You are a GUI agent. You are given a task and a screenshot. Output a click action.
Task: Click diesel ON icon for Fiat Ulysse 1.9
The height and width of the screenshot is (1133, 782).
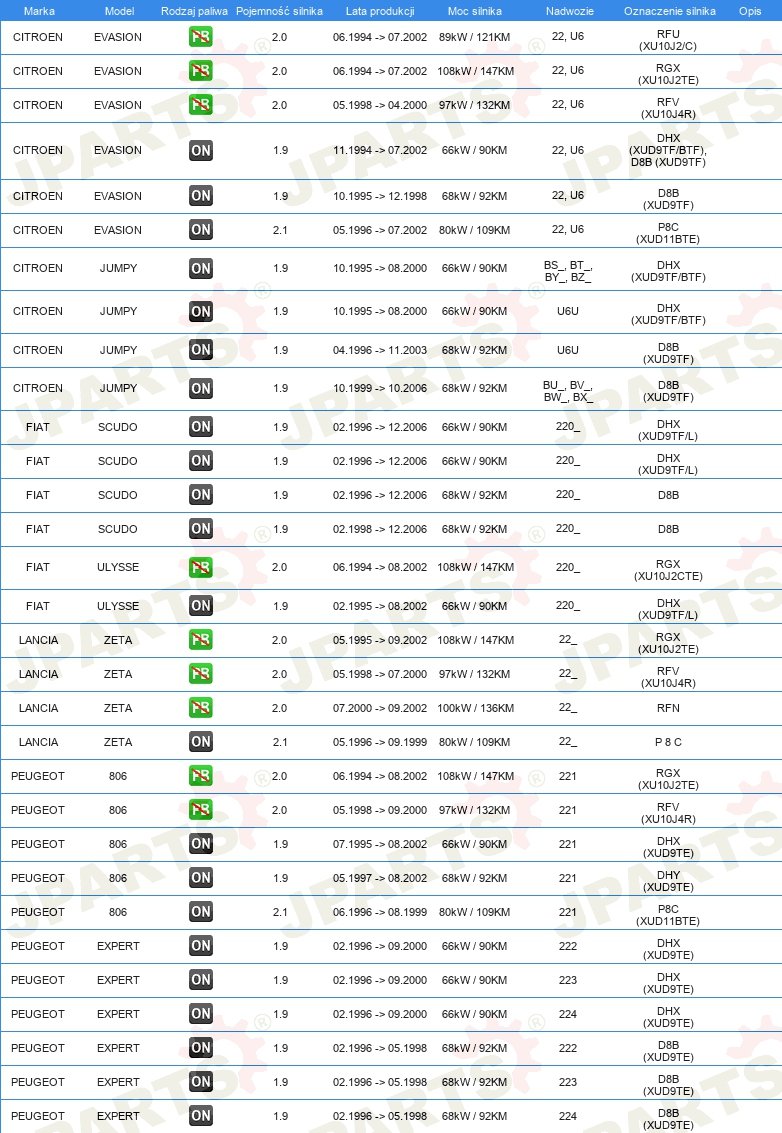(200, 606)
